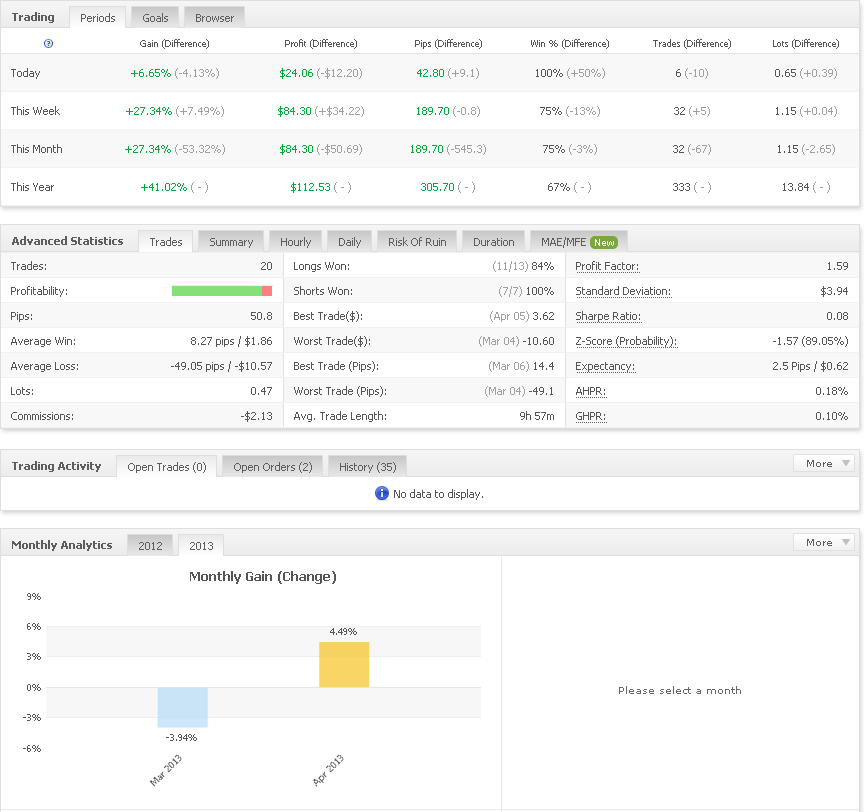Click the This Month row label
The width and height of the screenshot is (866, 812).
[36, 149]
